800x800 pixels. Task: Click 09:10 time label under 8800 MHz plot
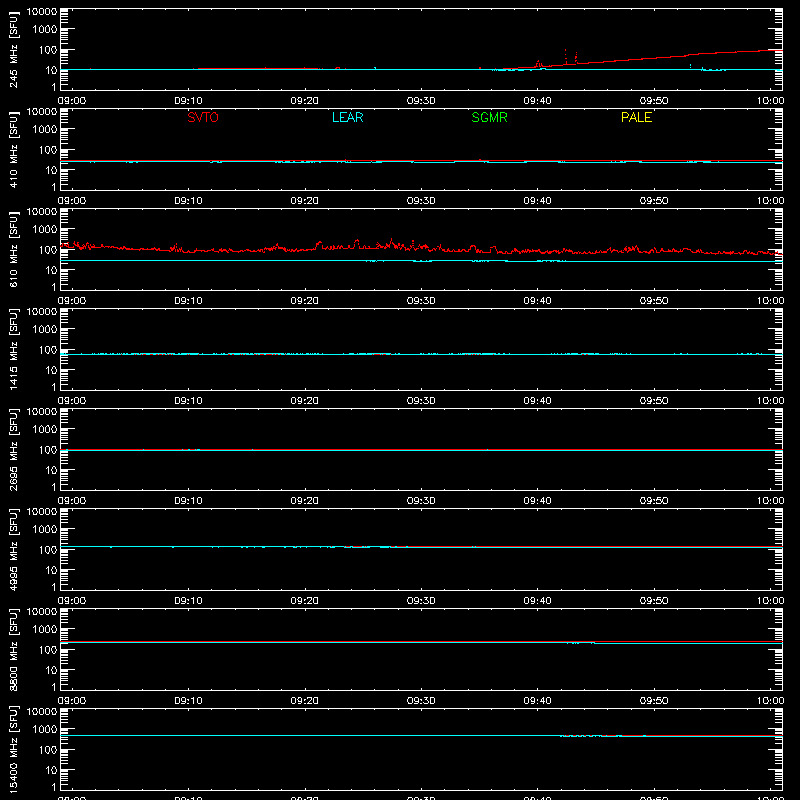(x=188, y=701)
